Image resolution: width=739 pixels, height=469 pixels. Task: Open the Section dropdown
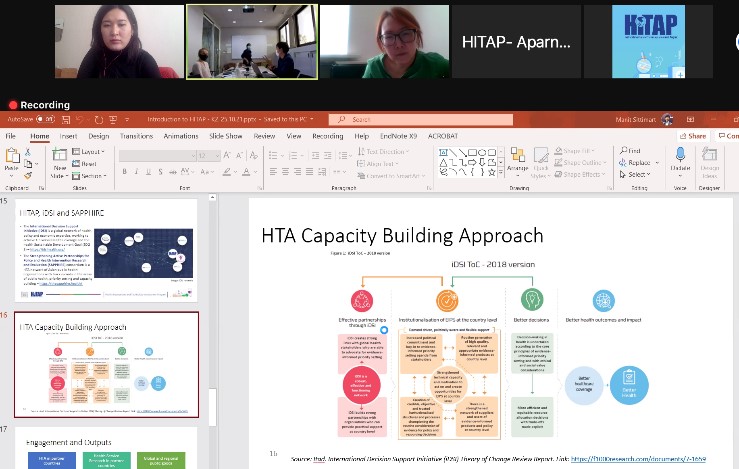click(x=91, y=175)
